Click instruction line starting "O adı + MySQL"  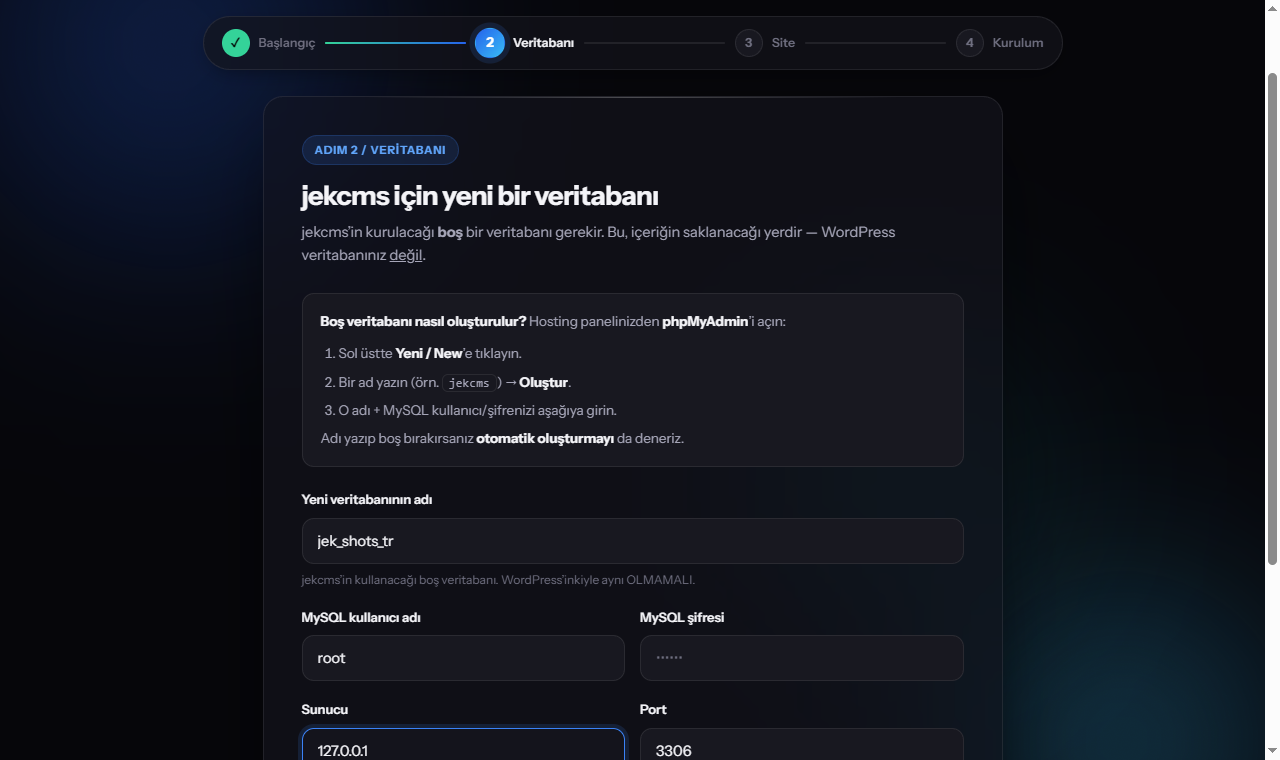click(477, 411)
